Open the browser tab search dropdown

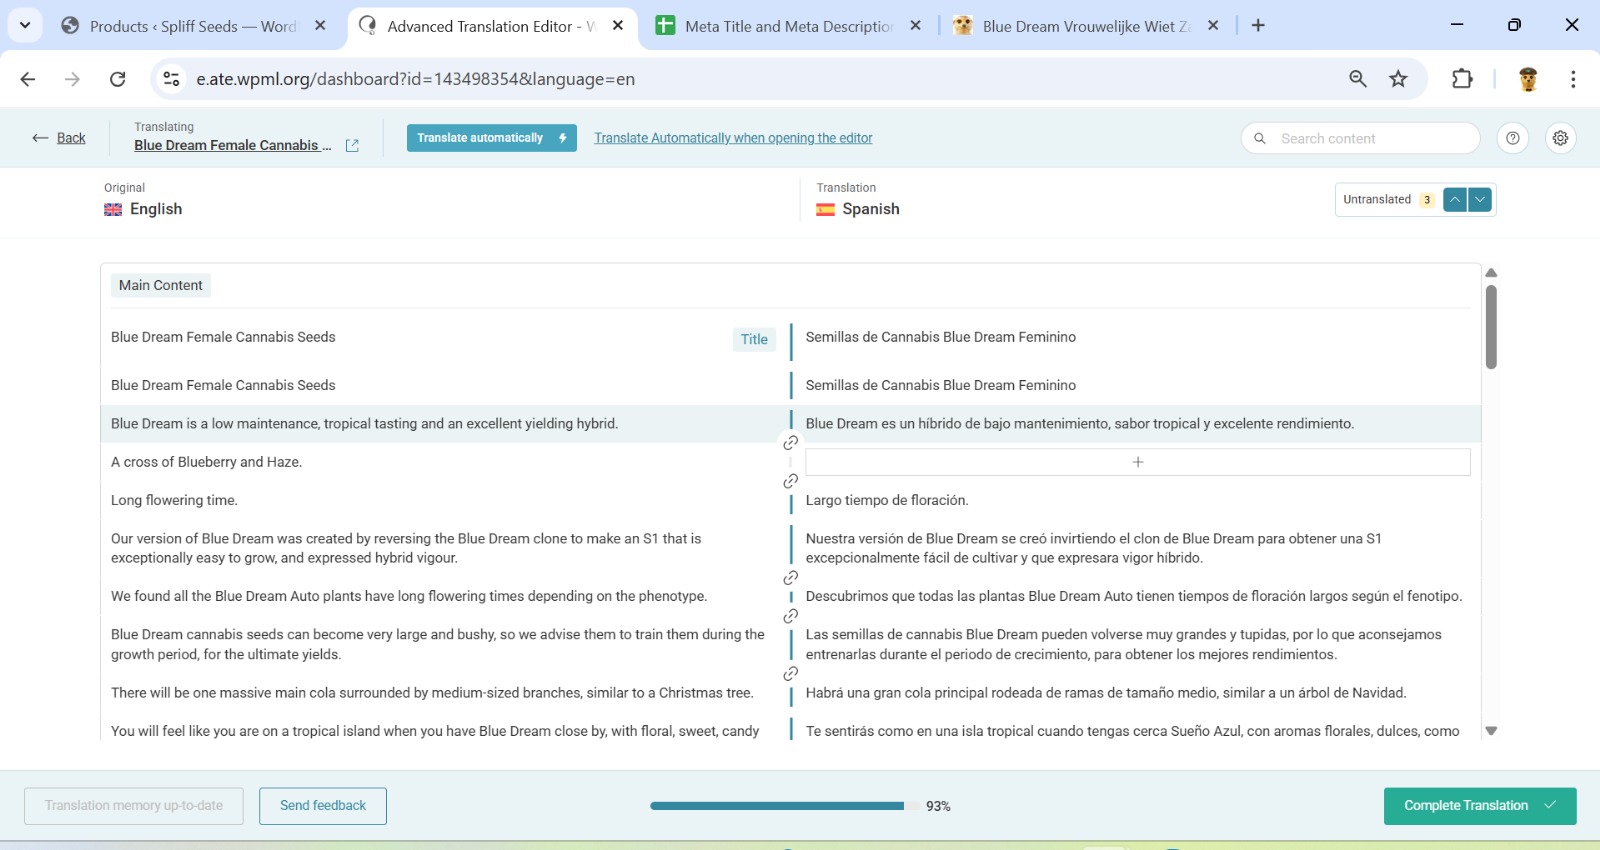coord(25,25)
